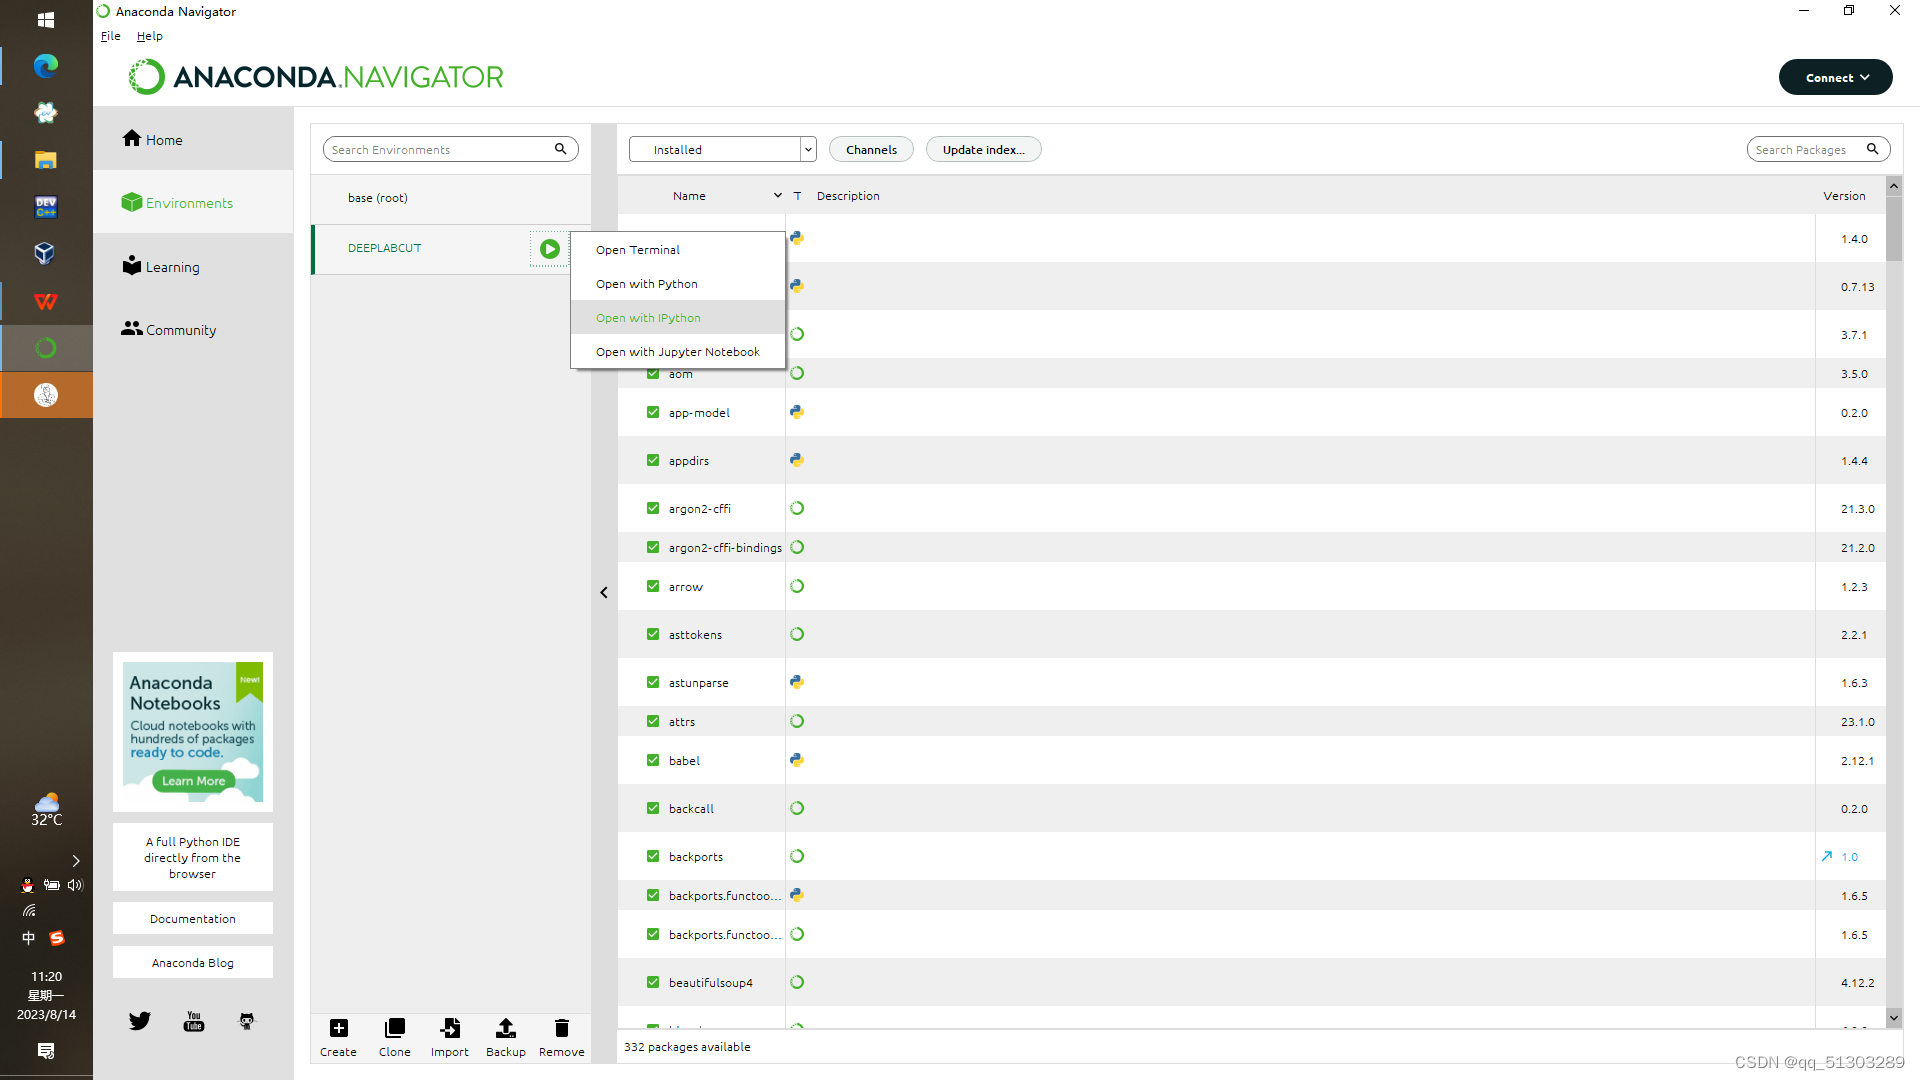Switch to the Community tab
This screenshot has height=1080, width=1920.
pos(193,330)
